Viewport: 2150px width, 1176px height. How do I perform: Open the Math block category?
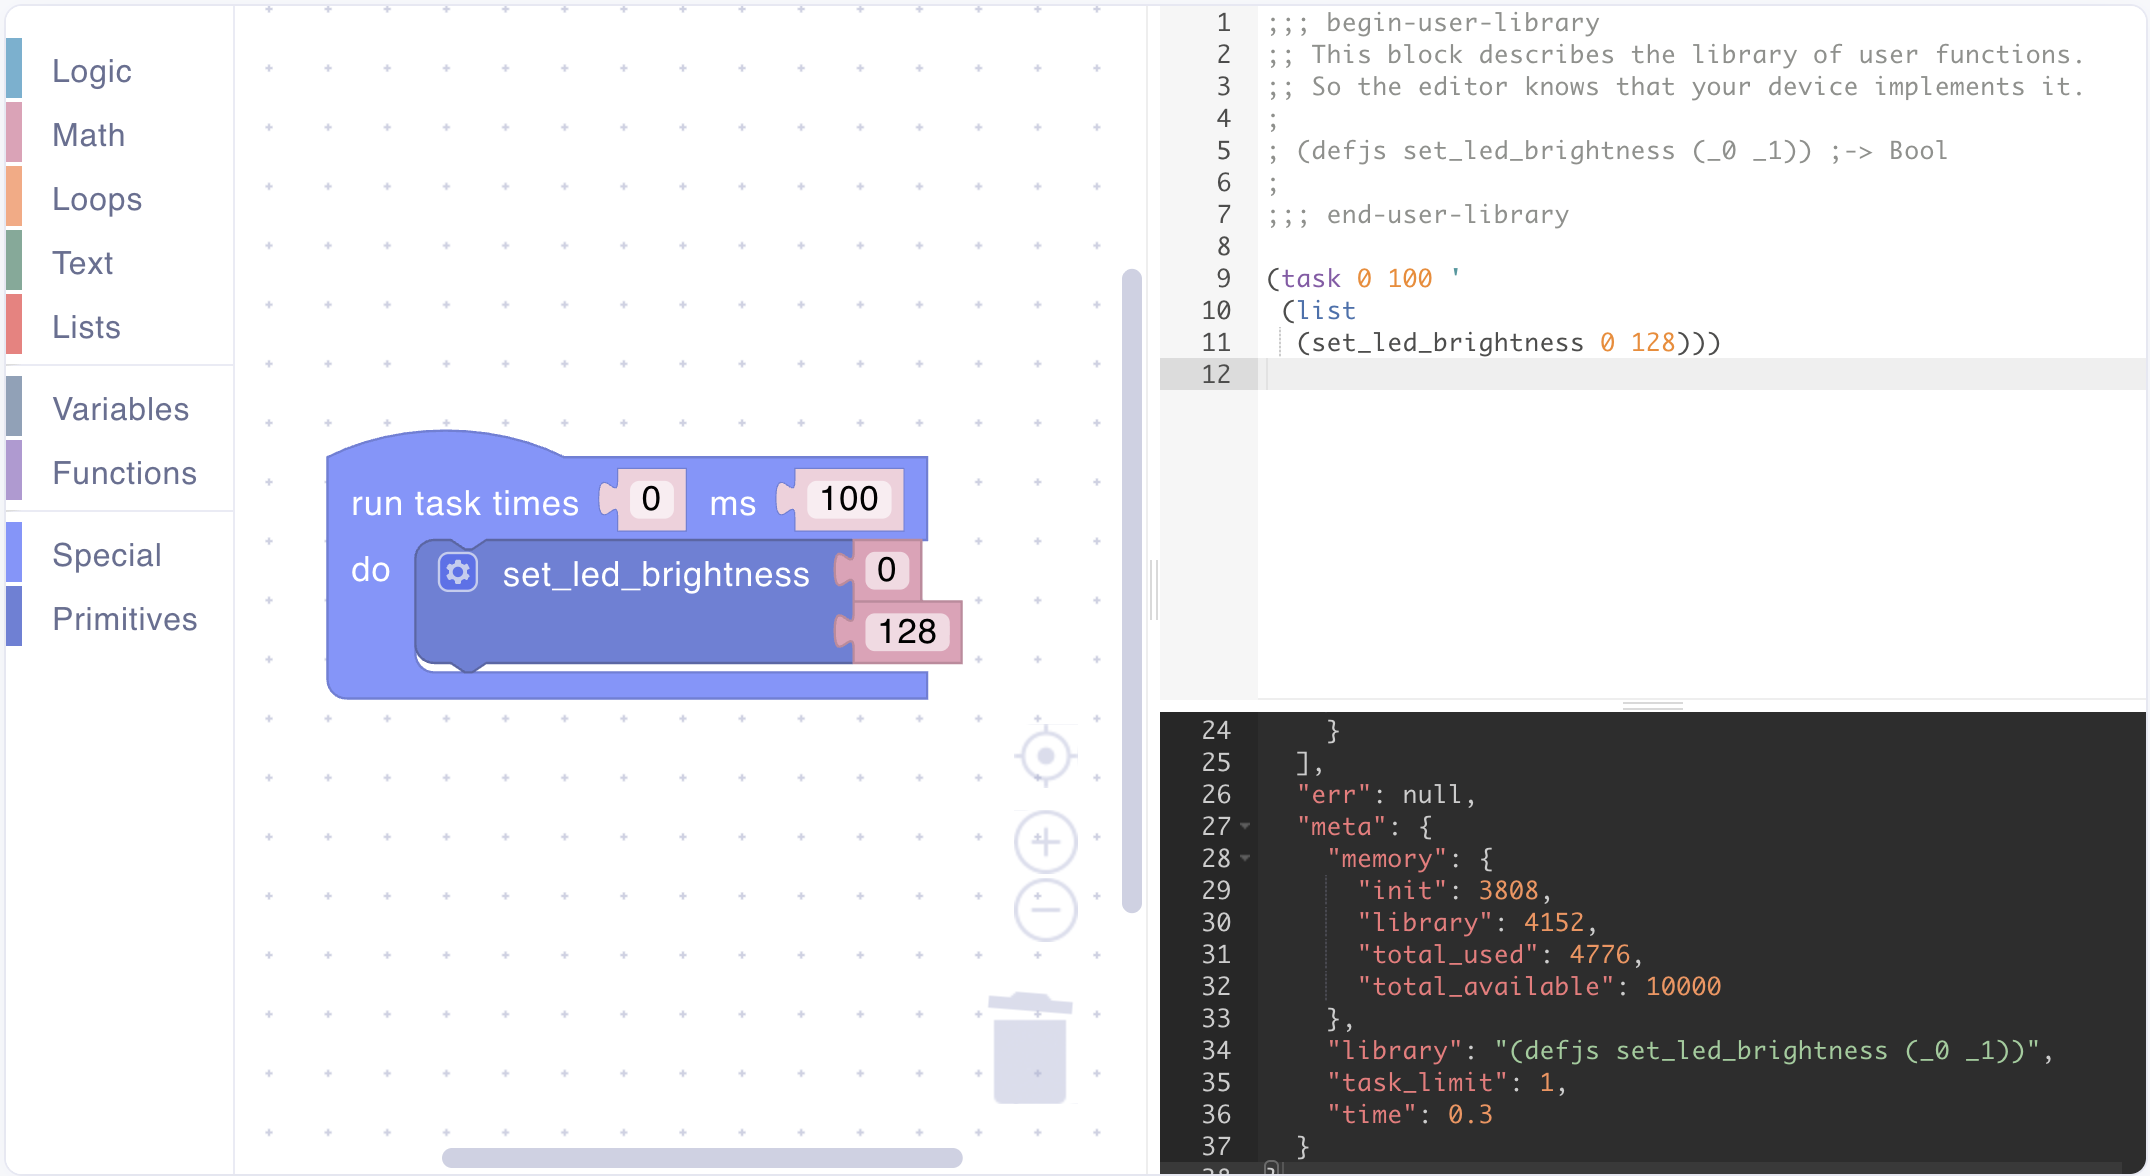(89, 135)
